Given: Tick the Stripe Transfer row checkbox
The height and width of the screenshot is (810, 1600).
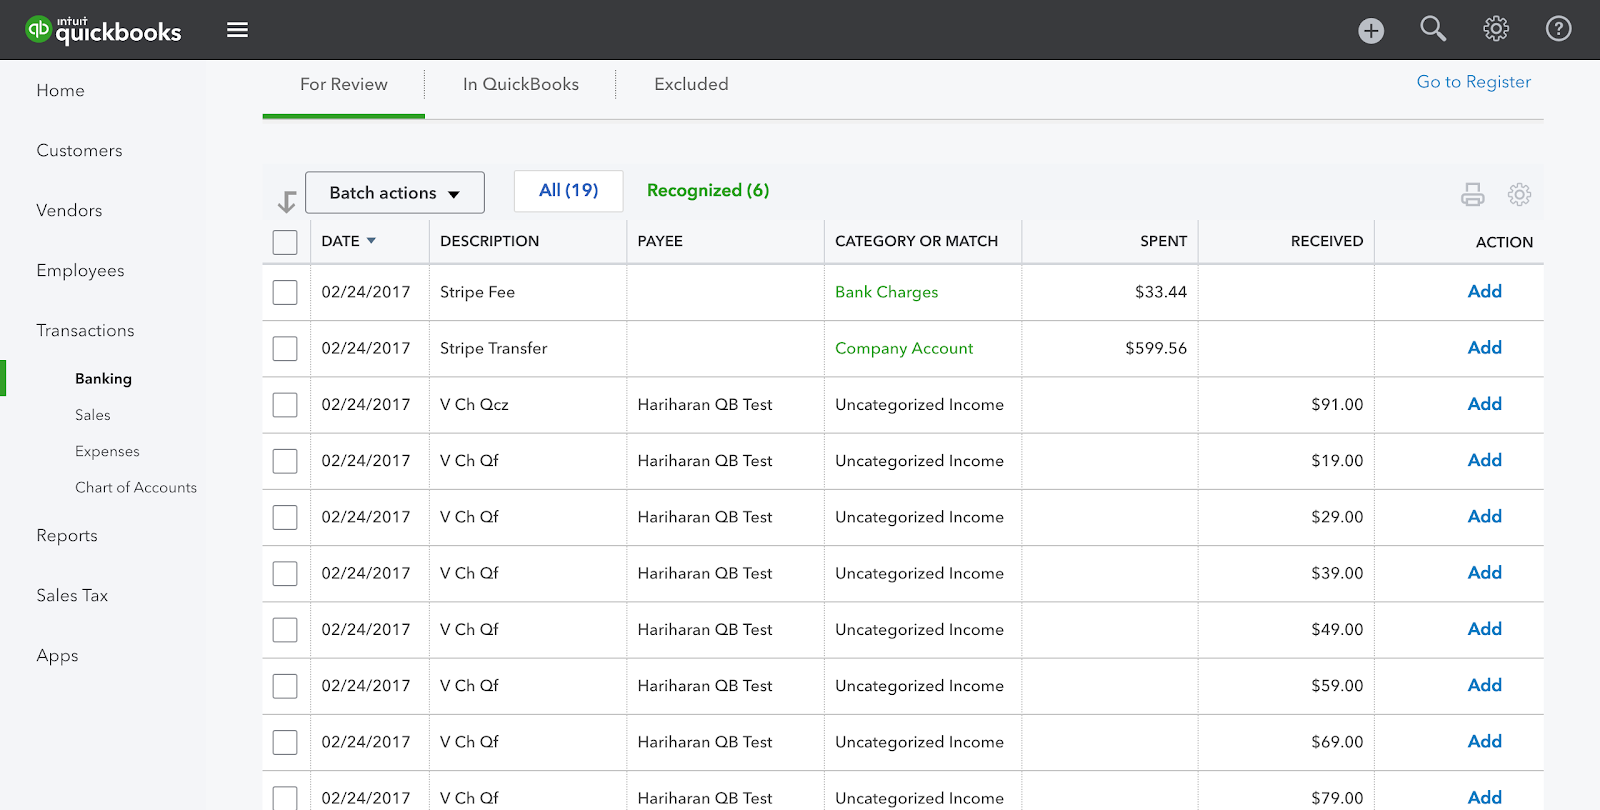Looking at the screenshot, I should [x=285, y=348].
